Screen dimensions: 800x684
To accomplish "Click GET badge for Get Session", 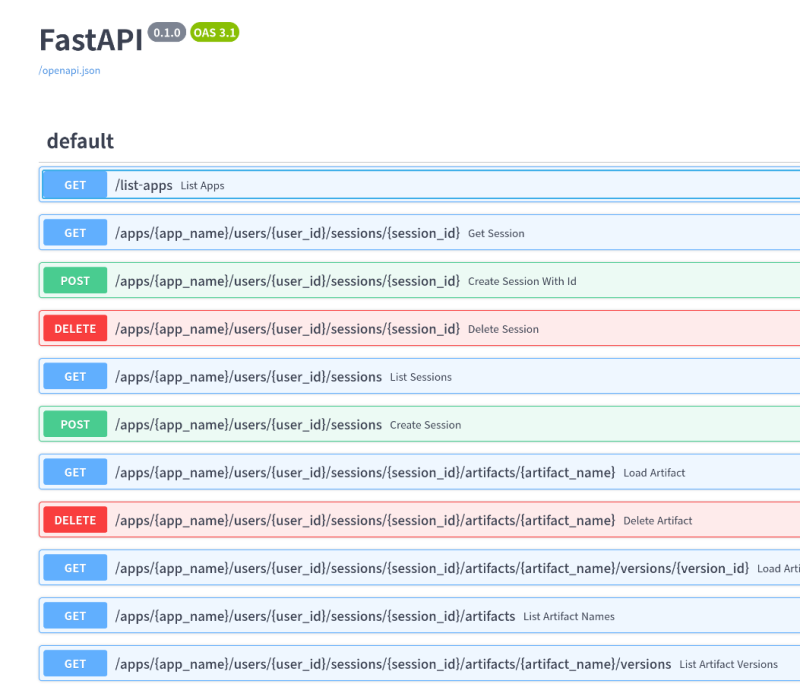I will coord(75,233).
